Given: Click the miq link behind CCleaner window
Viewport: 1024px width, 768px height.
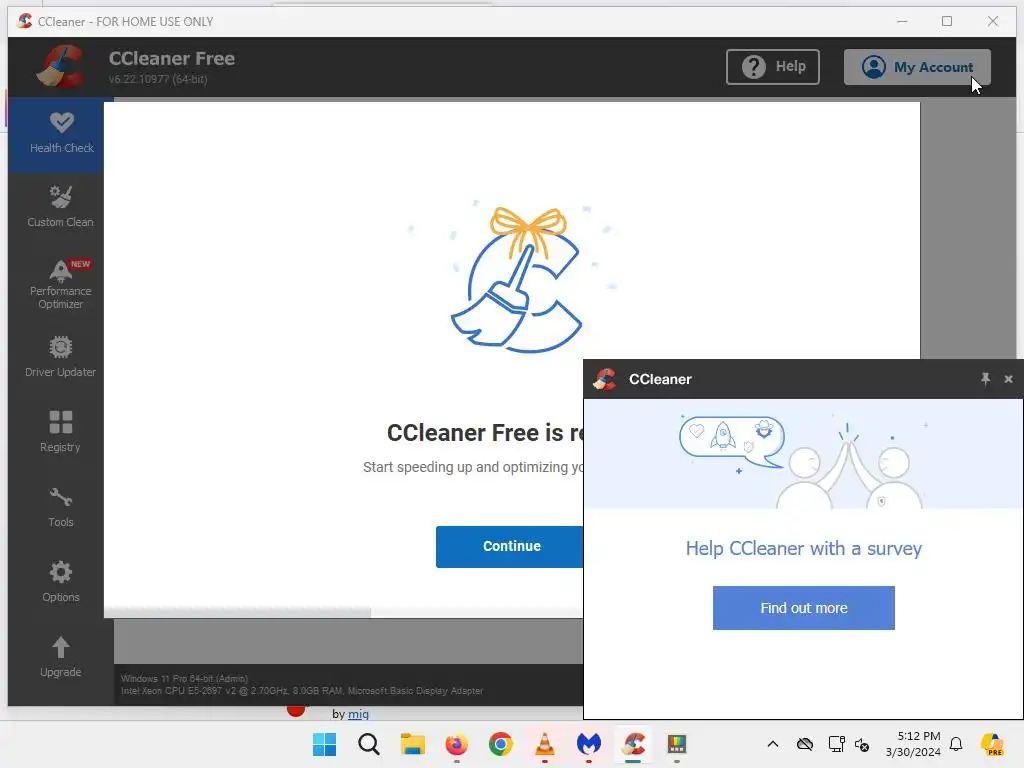Looking at the screenshot, I should (x=358, y=714).
